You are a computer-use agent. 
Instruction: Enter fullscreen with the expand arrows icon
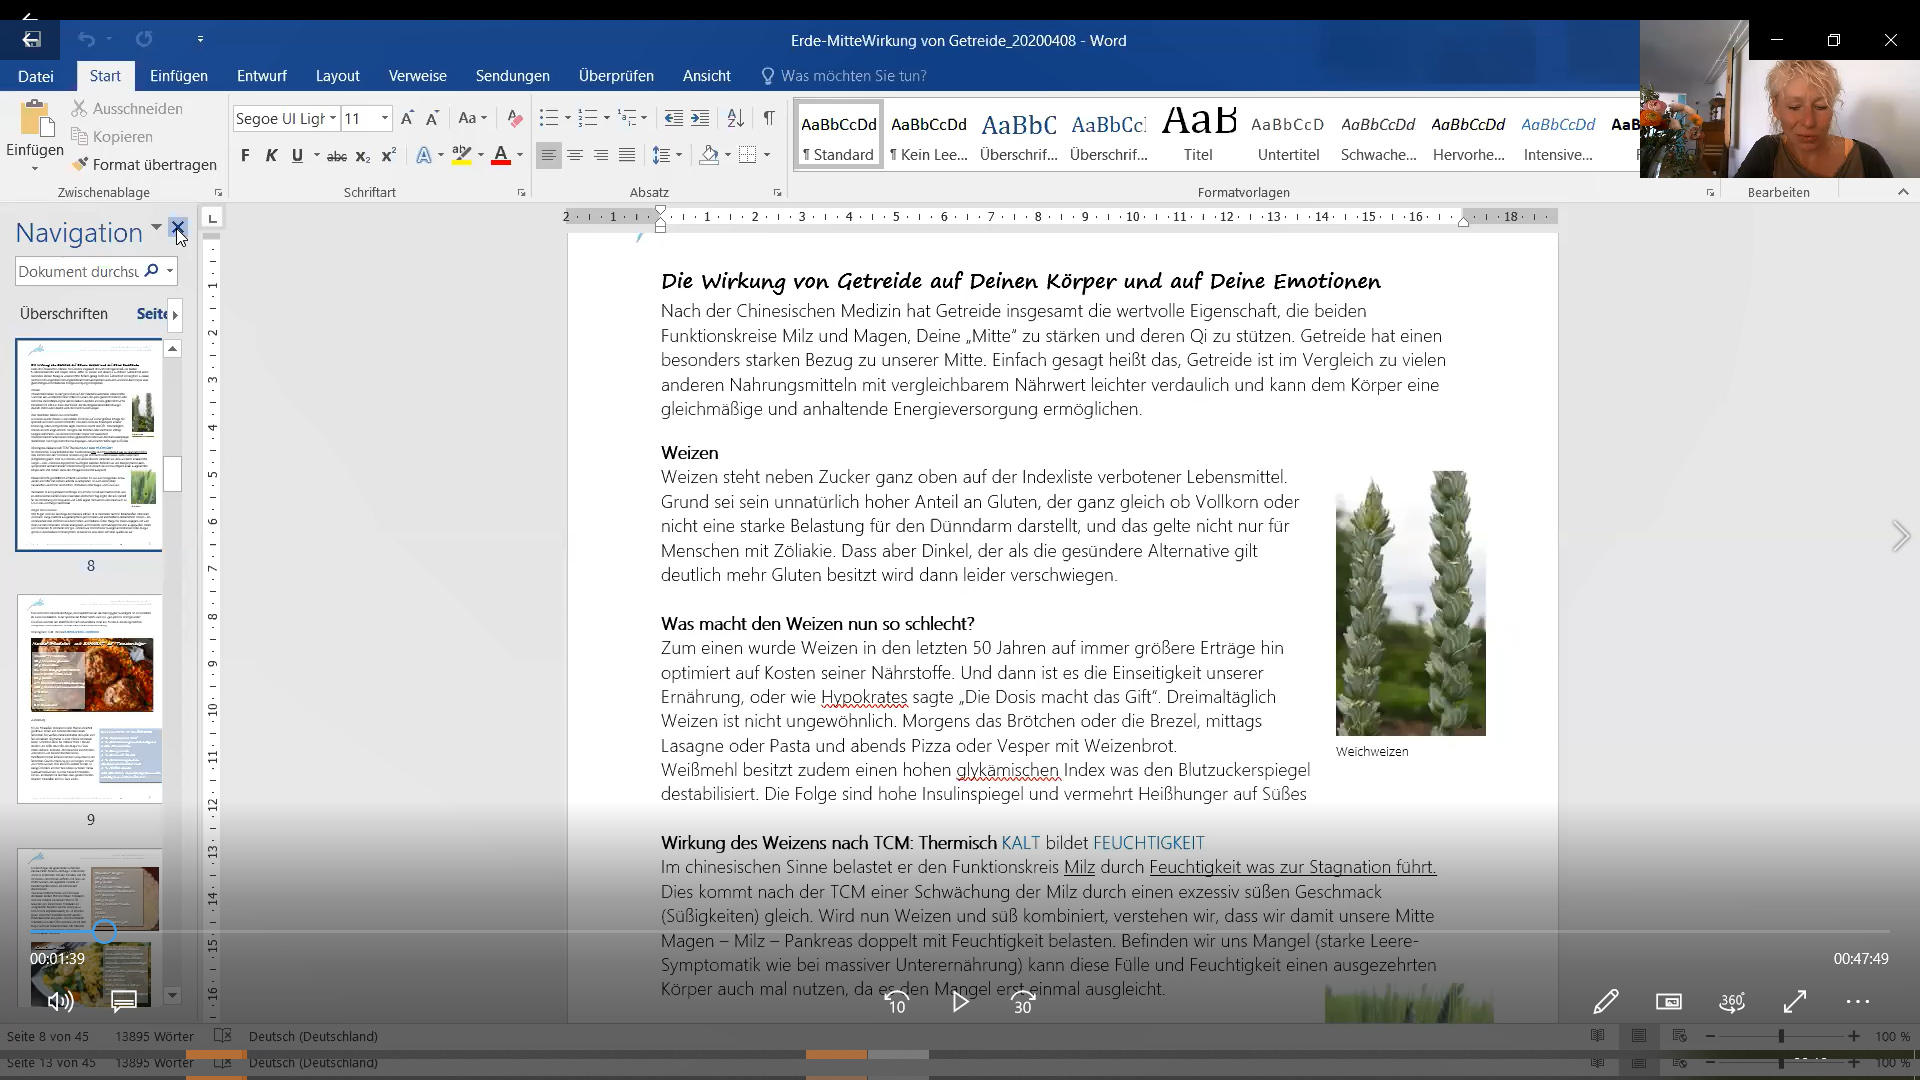tap(1795, 1001)
